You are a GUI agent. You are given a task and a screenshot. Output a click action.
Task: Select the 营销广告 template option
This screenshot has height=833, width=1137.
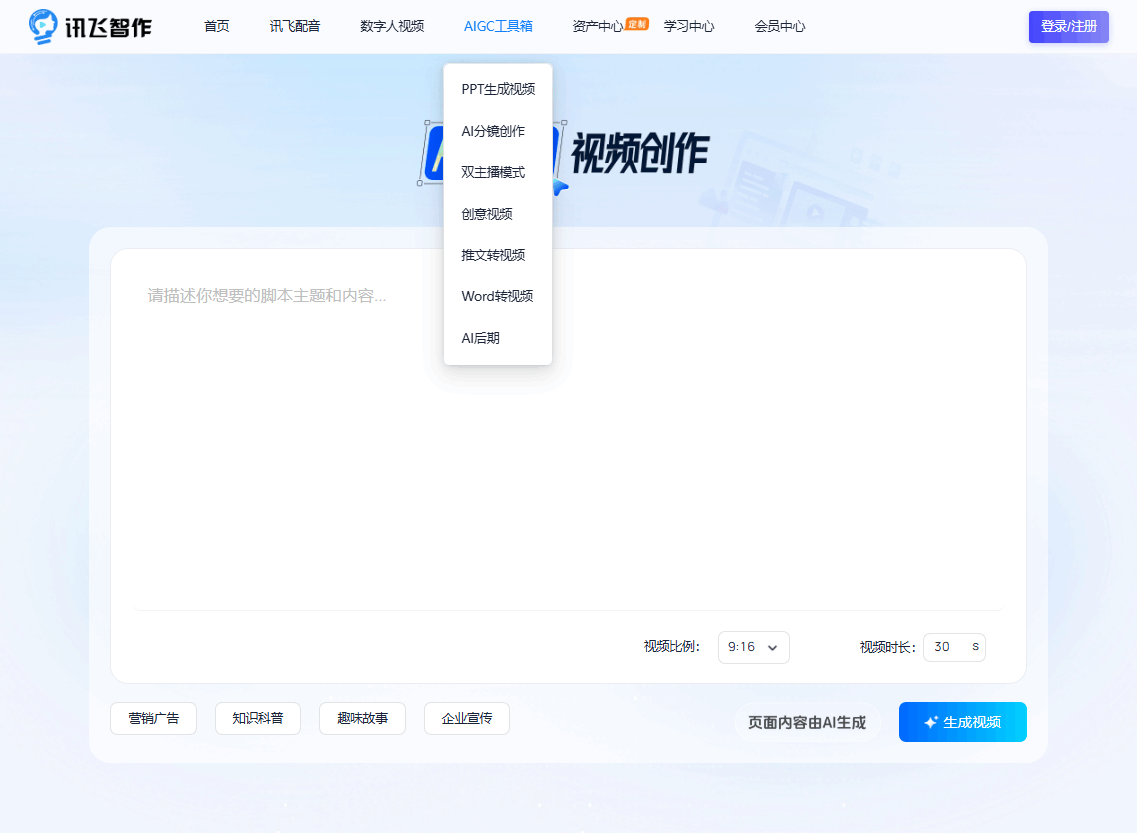pos(153,718)
